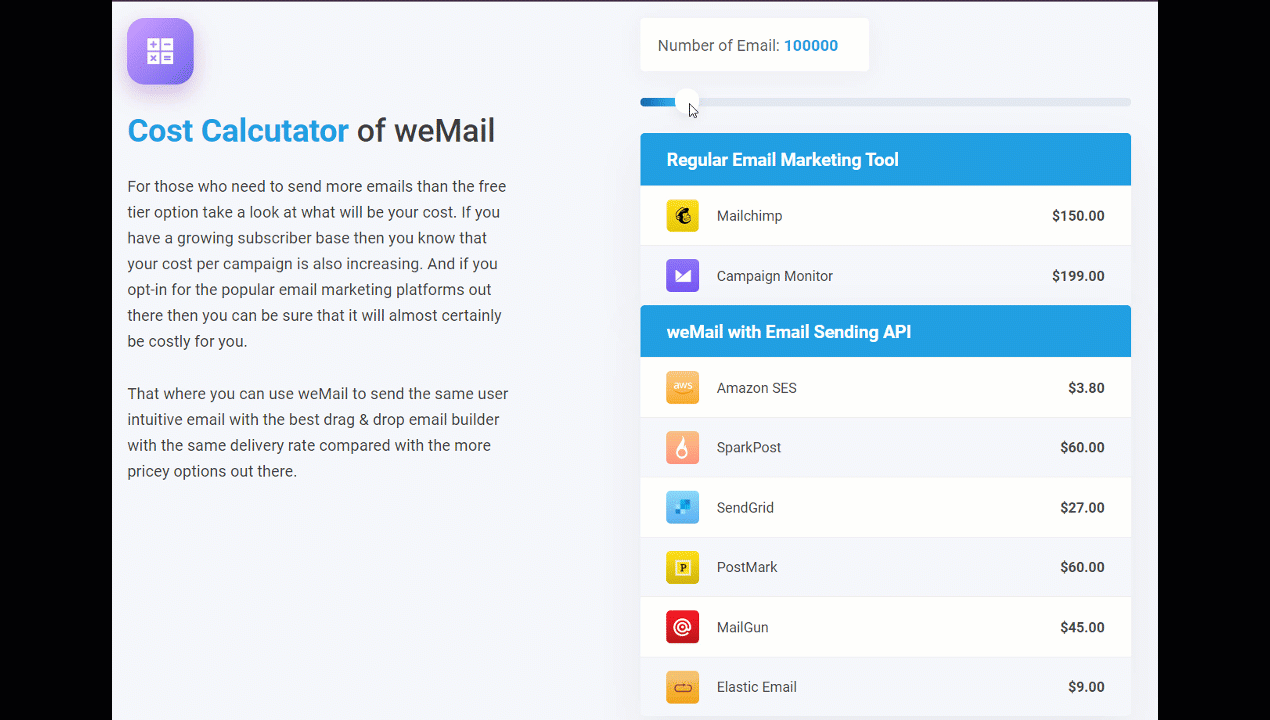The image size is (1270, 720).
Task: Click the Amazon SES $3.80 price label
Action: click(1086, 387)
